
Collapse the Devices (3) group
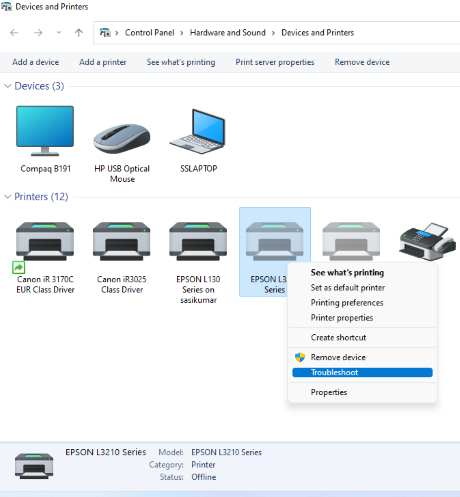7,86
